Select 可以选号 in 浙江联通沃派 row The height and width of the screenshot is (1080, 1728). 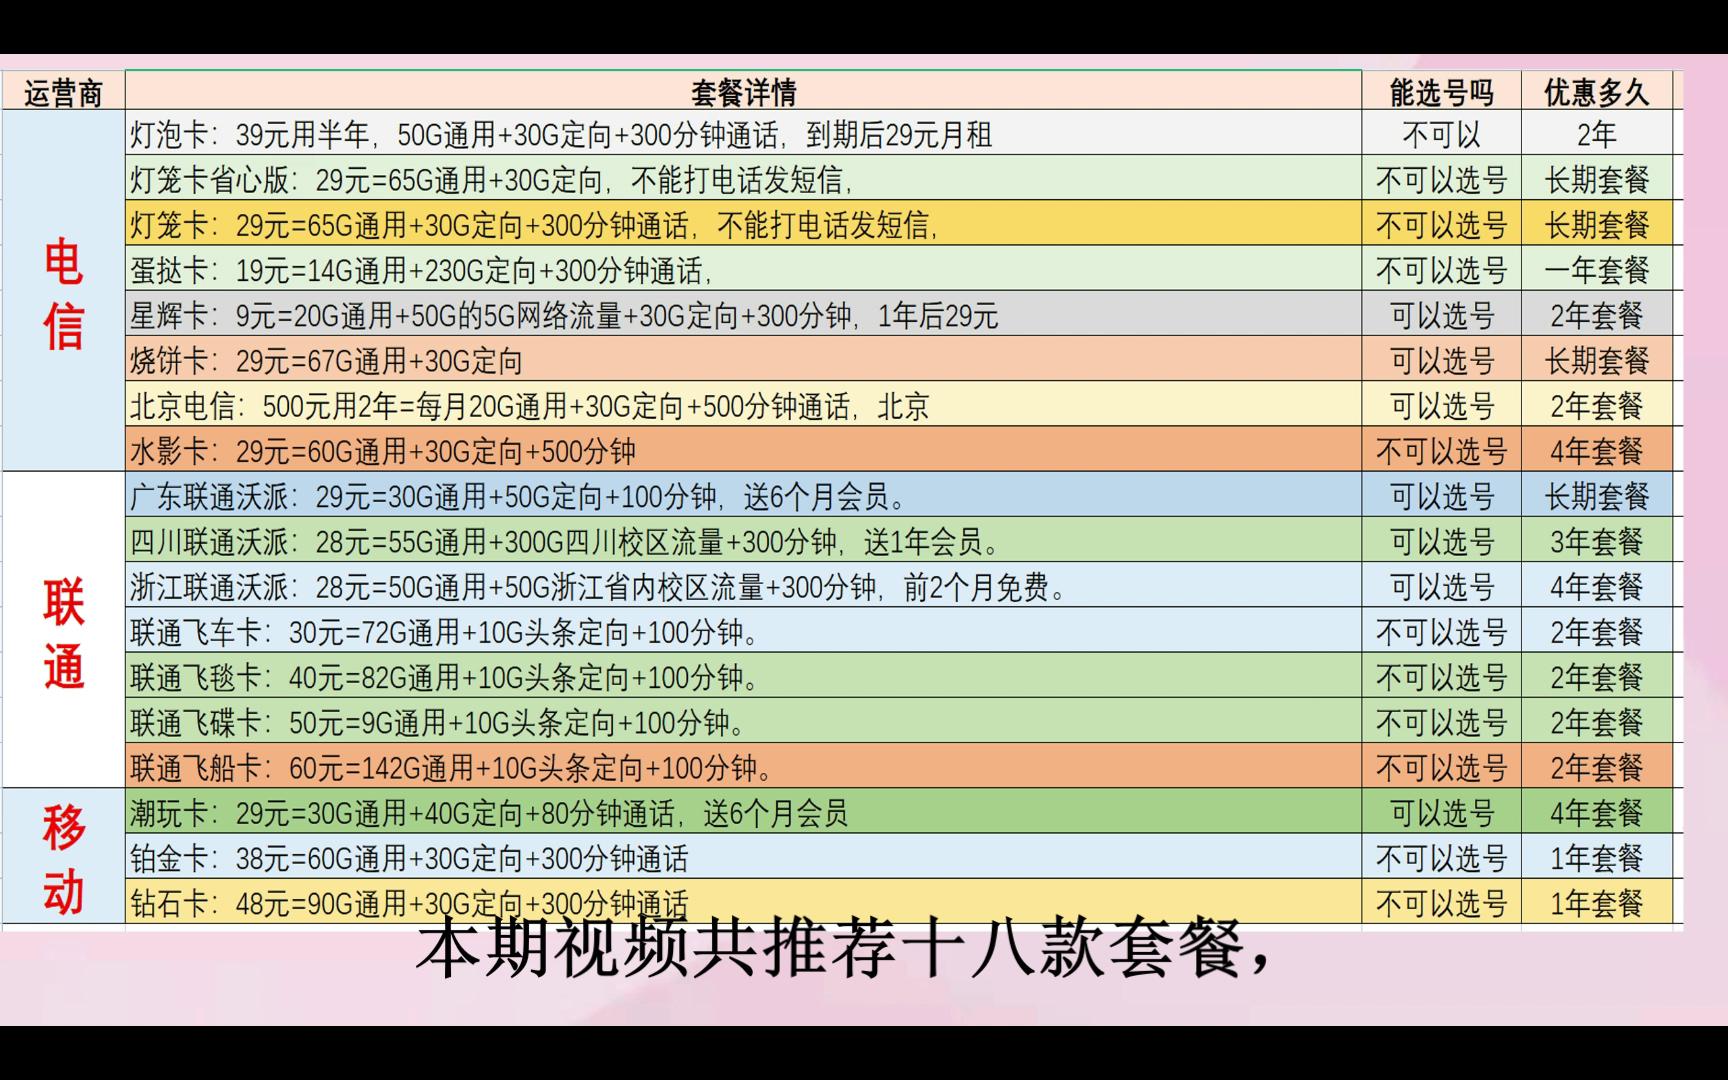click(1441, 586)
